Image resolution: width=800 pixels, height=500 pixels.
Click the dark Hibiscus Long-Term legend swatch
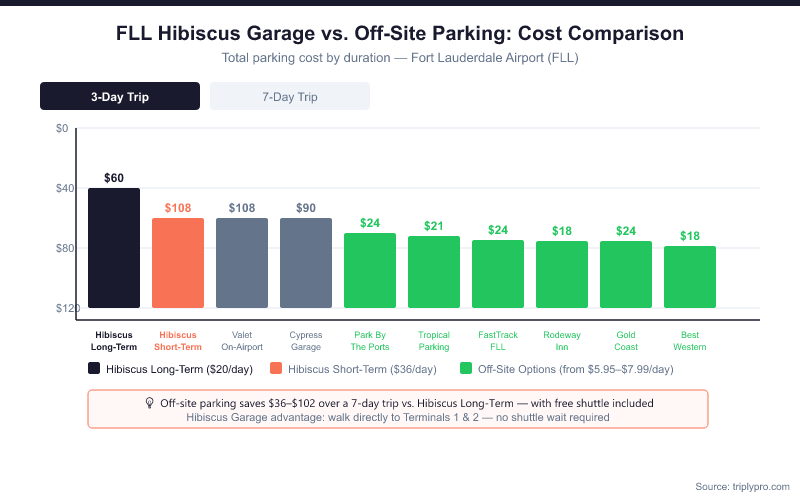click(94, 368)
